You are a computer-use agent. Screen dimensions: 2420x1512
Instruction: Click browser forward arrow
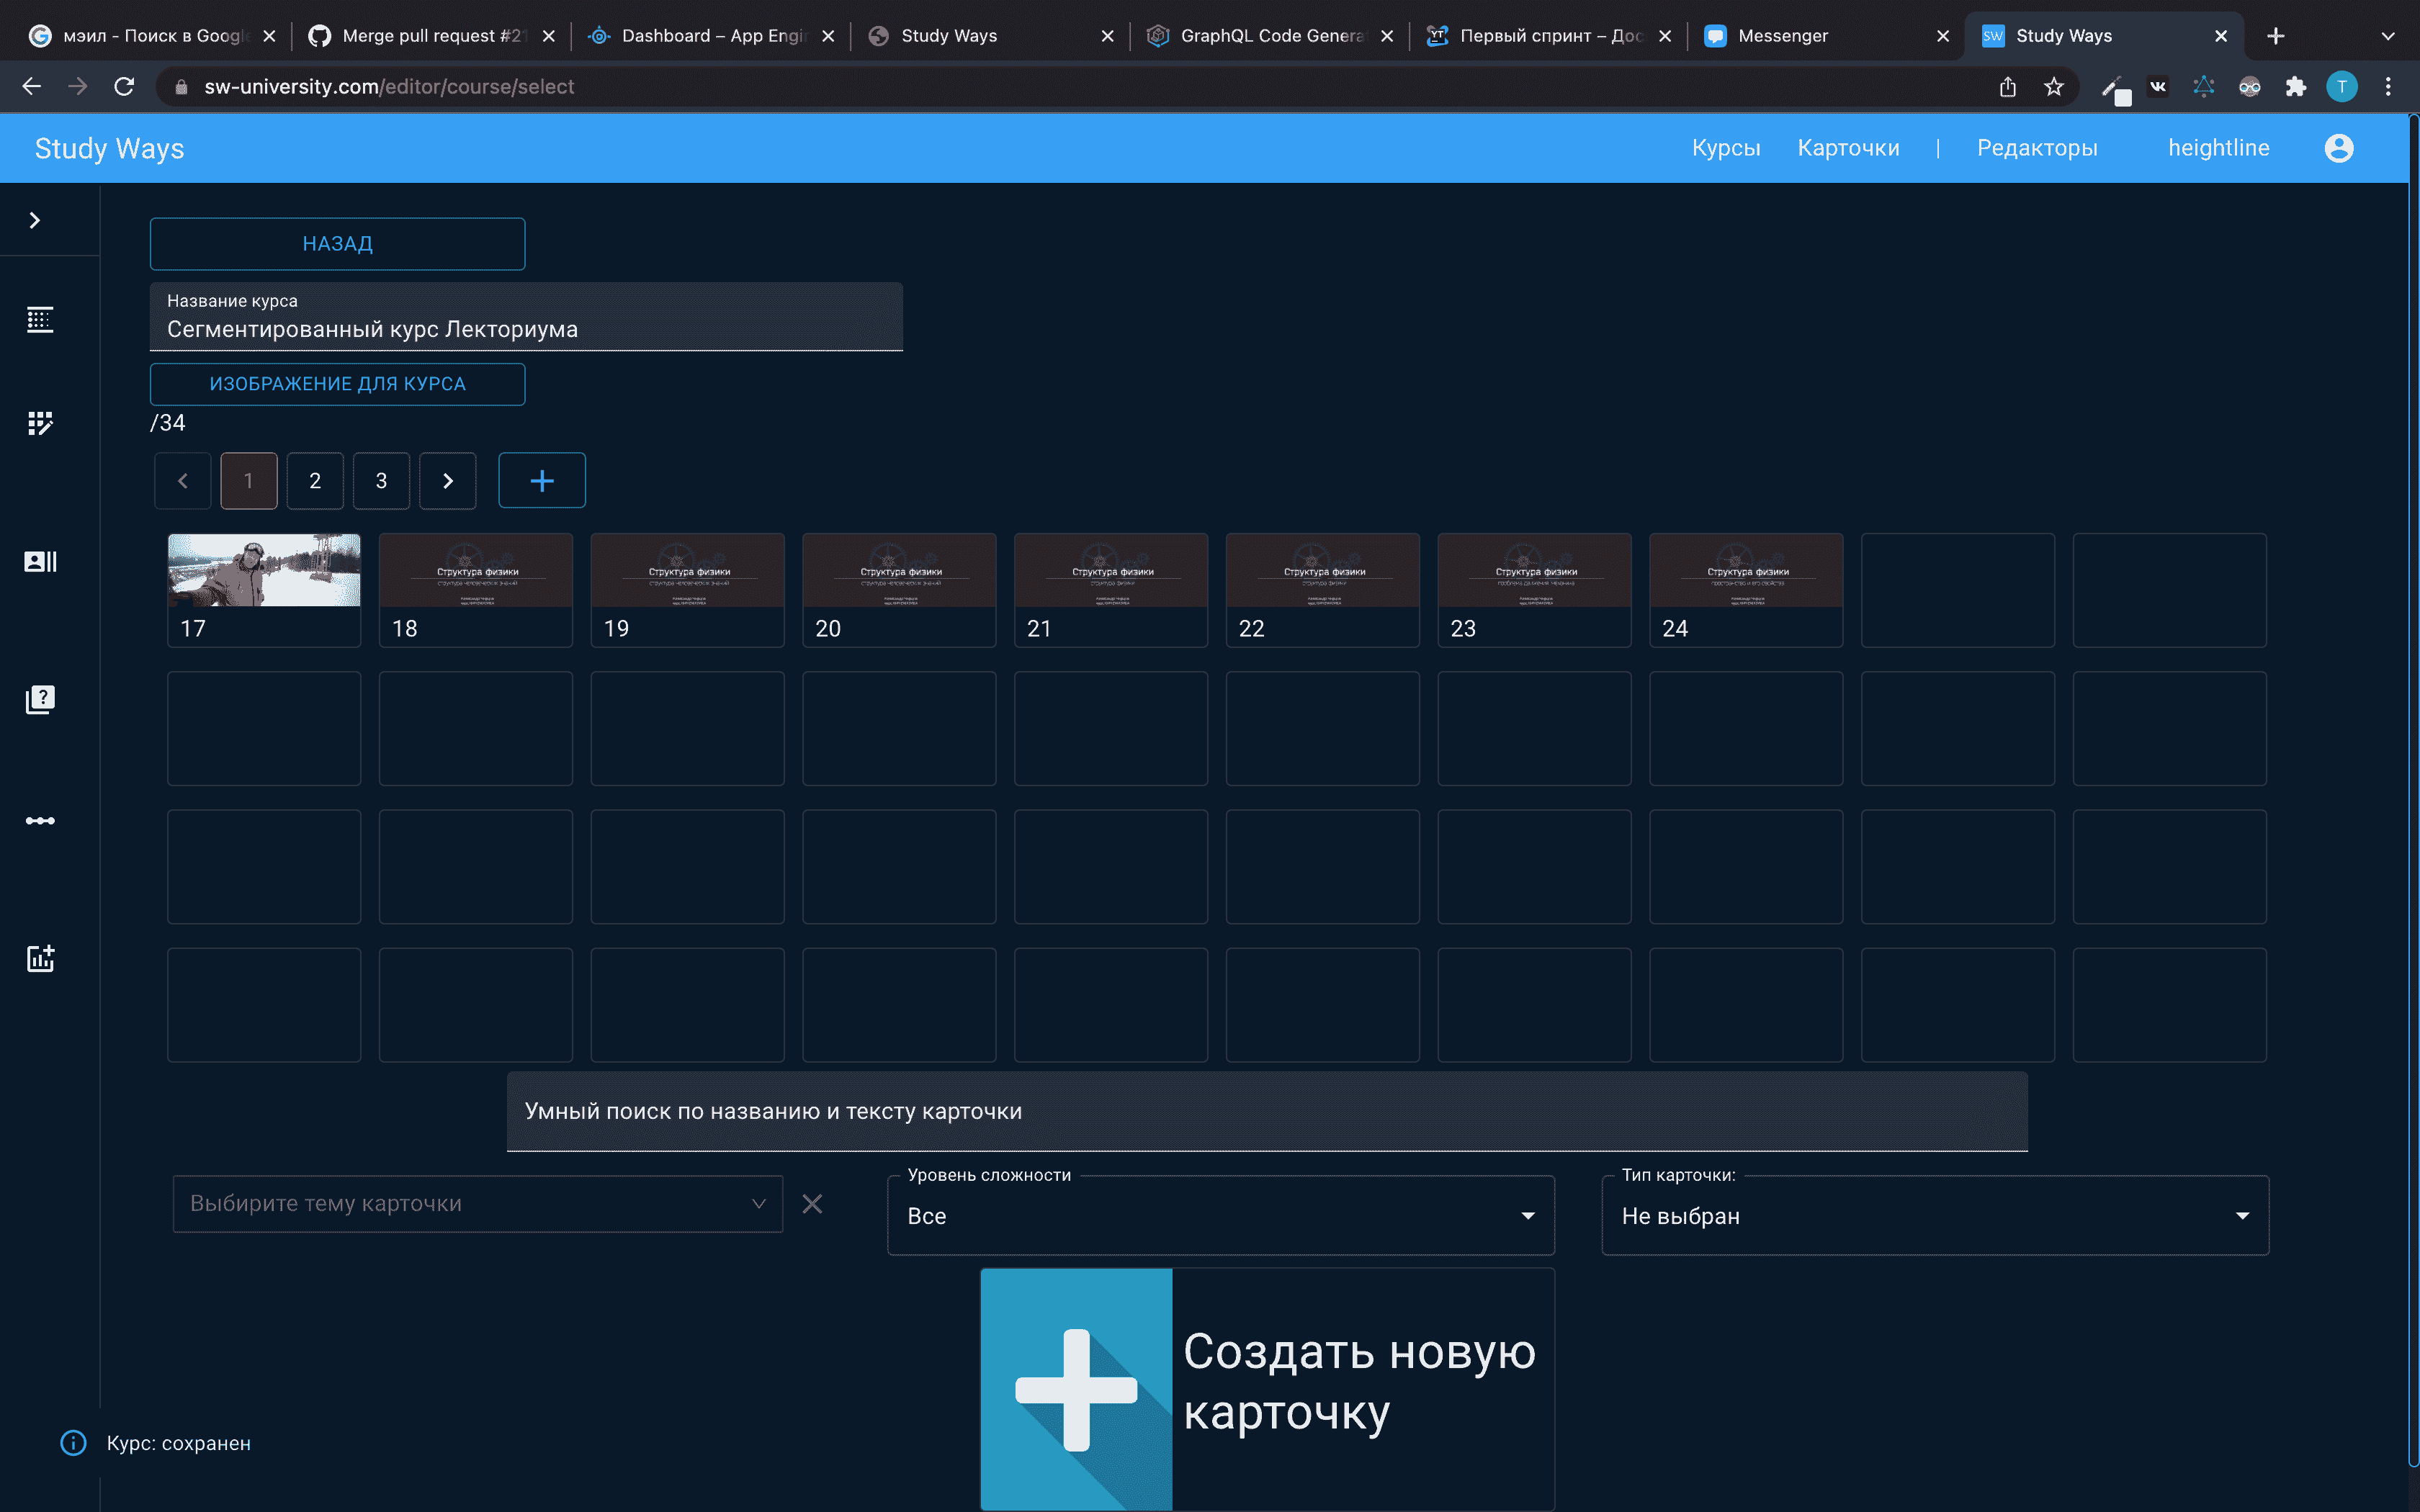point(78,87)
